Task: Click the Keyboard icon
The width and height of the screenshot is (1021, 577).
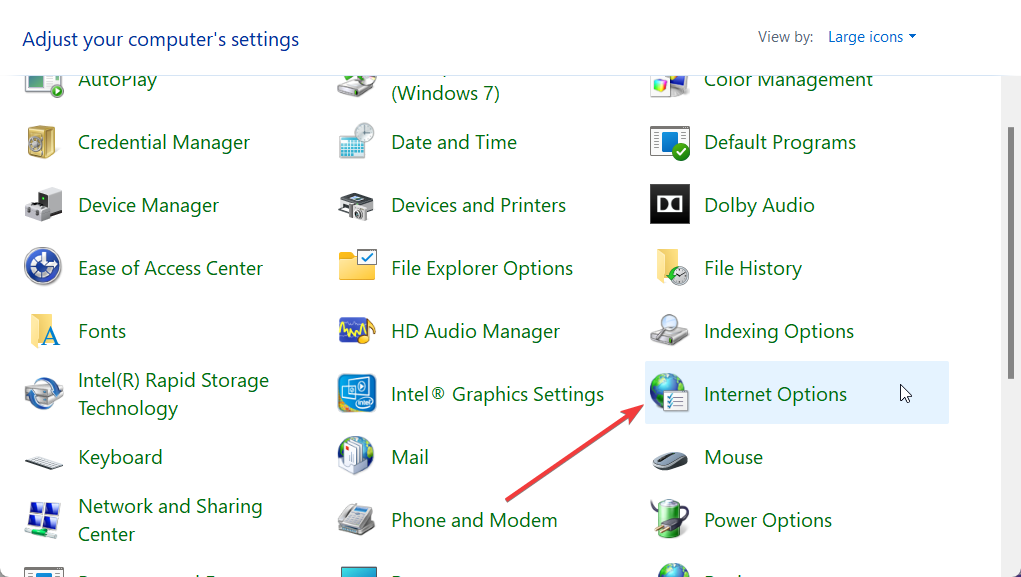Action: pyautogui.click(x=44, y=462)
